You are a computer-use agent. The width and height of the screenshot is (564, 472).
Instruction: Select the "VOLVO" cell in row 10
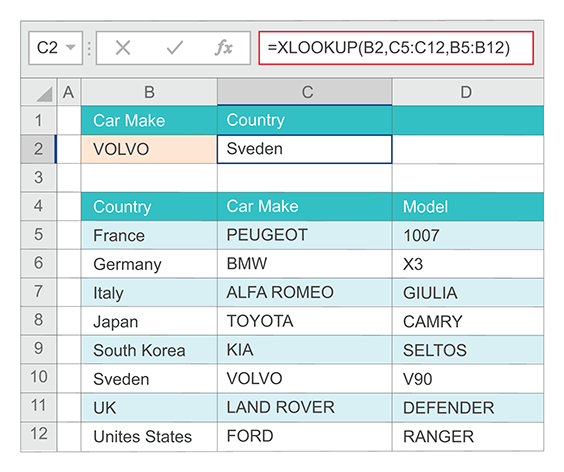pyautogui.click(x=305, y=378)
